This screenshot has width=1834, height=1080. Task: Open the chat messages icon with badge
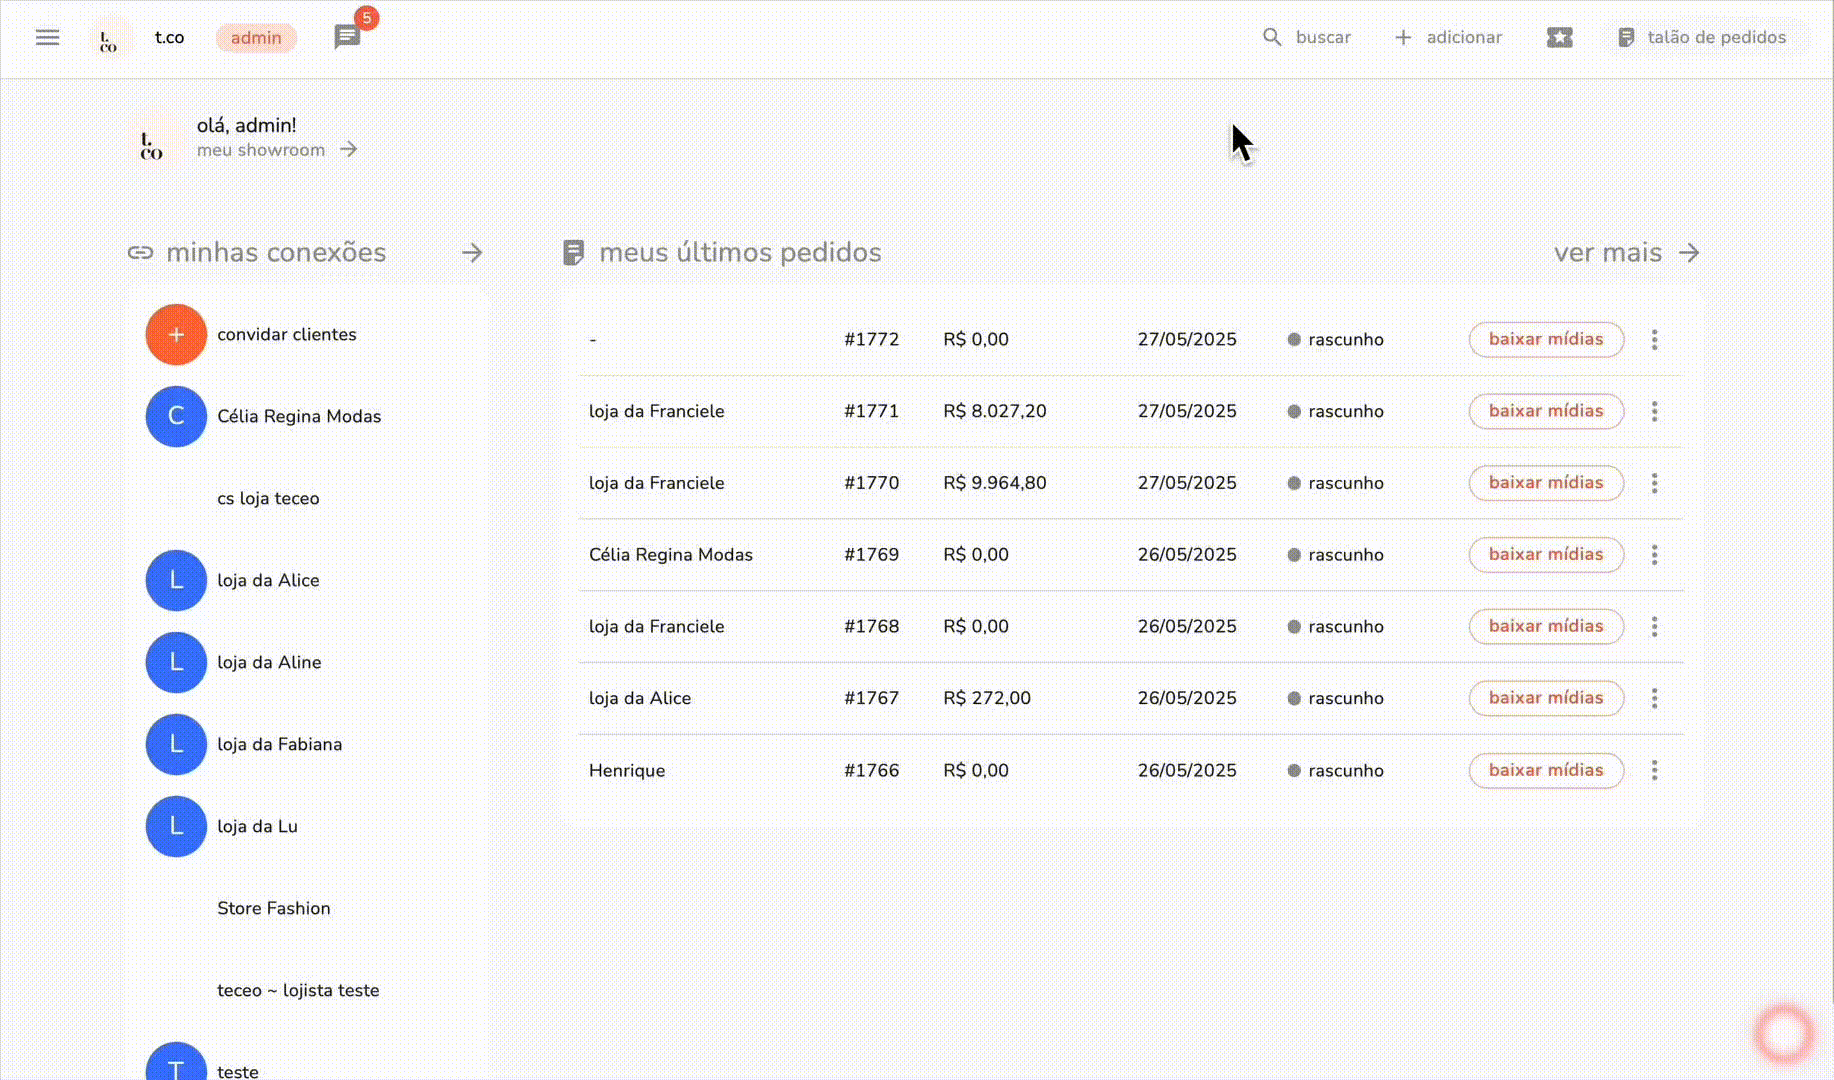[347, 38]
